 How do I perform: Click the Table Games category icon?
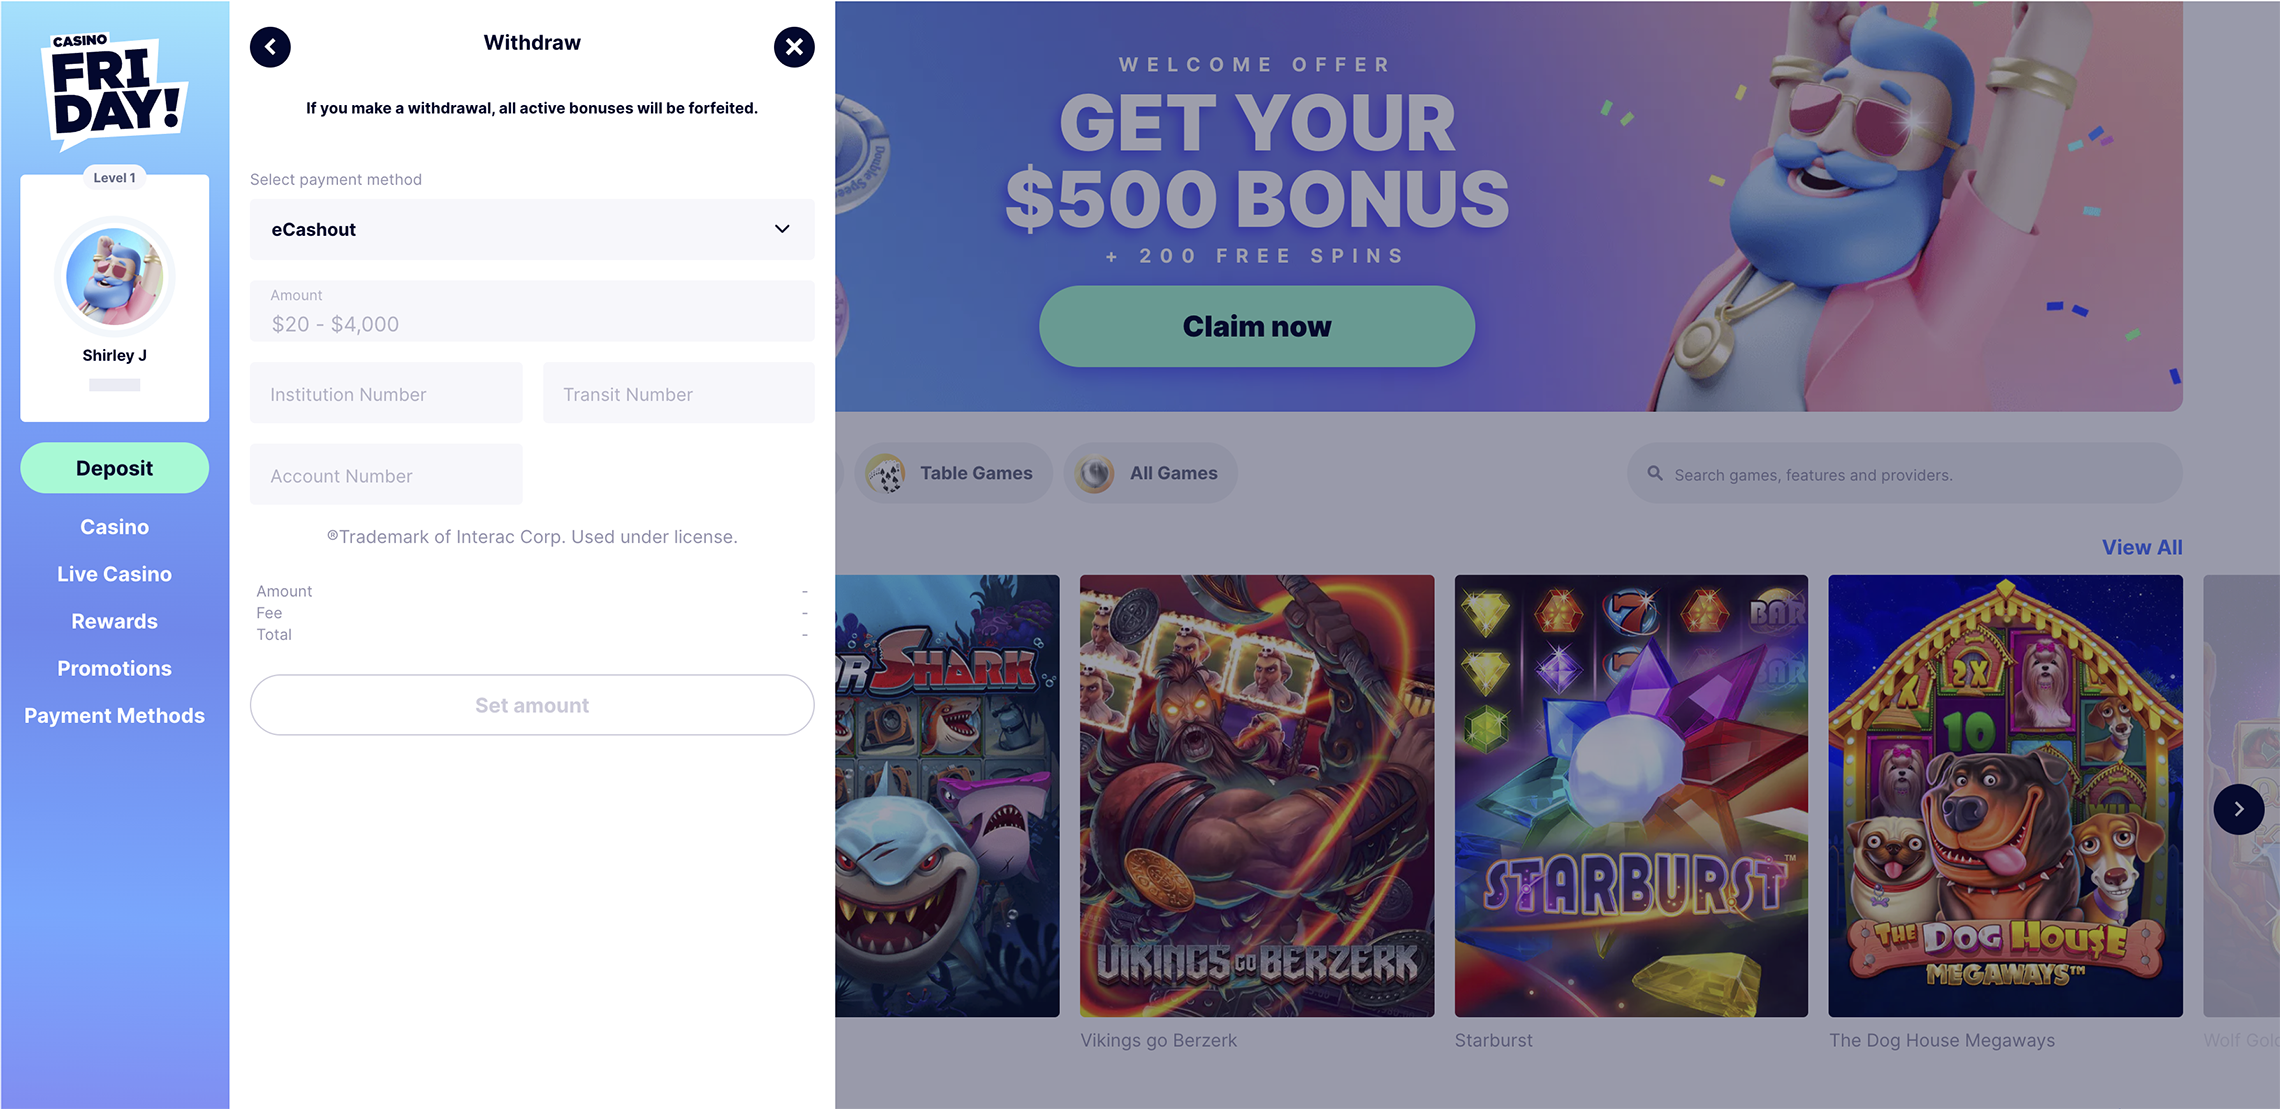(885, 474)
